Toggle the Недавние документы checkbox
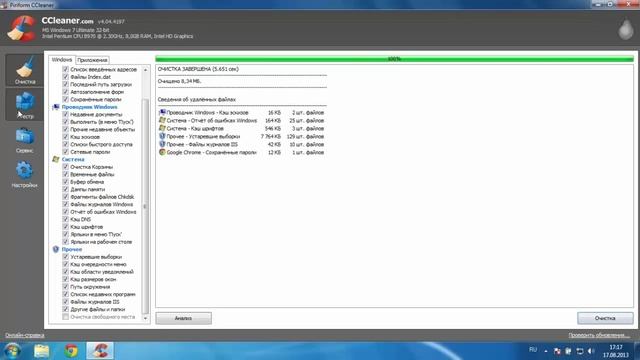The image size is (640, 360). (x=65, y=114)
